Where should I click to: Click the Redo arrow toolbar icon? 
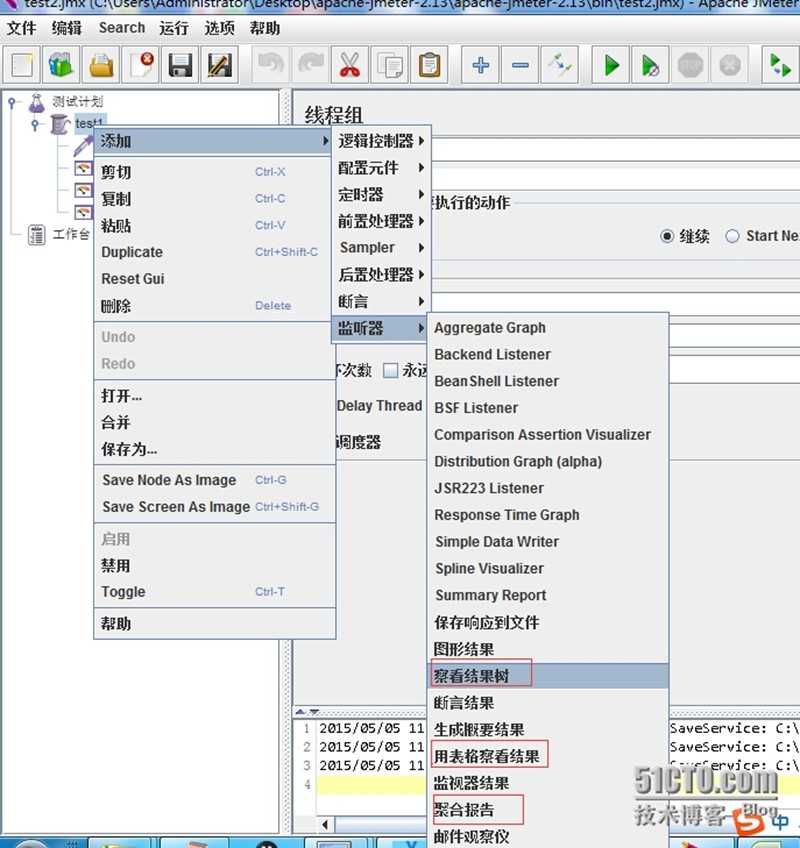310,65
